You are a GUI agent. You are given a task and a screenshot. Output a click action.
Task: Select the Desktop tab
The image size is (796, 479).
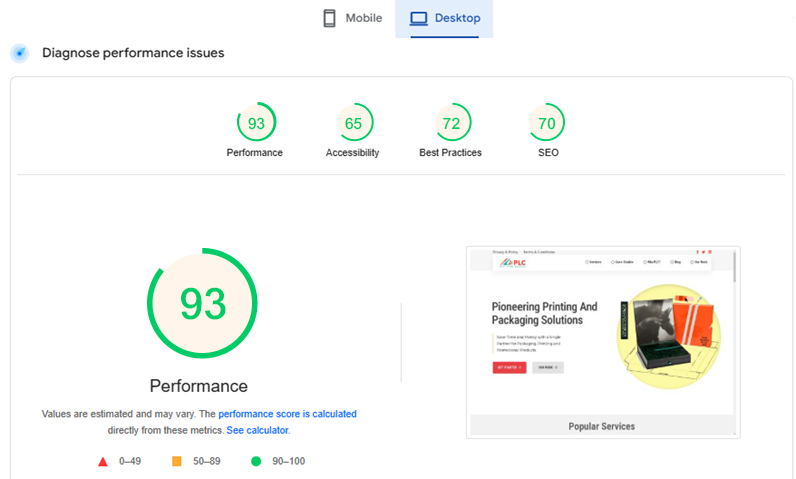[x=444, y=18]
